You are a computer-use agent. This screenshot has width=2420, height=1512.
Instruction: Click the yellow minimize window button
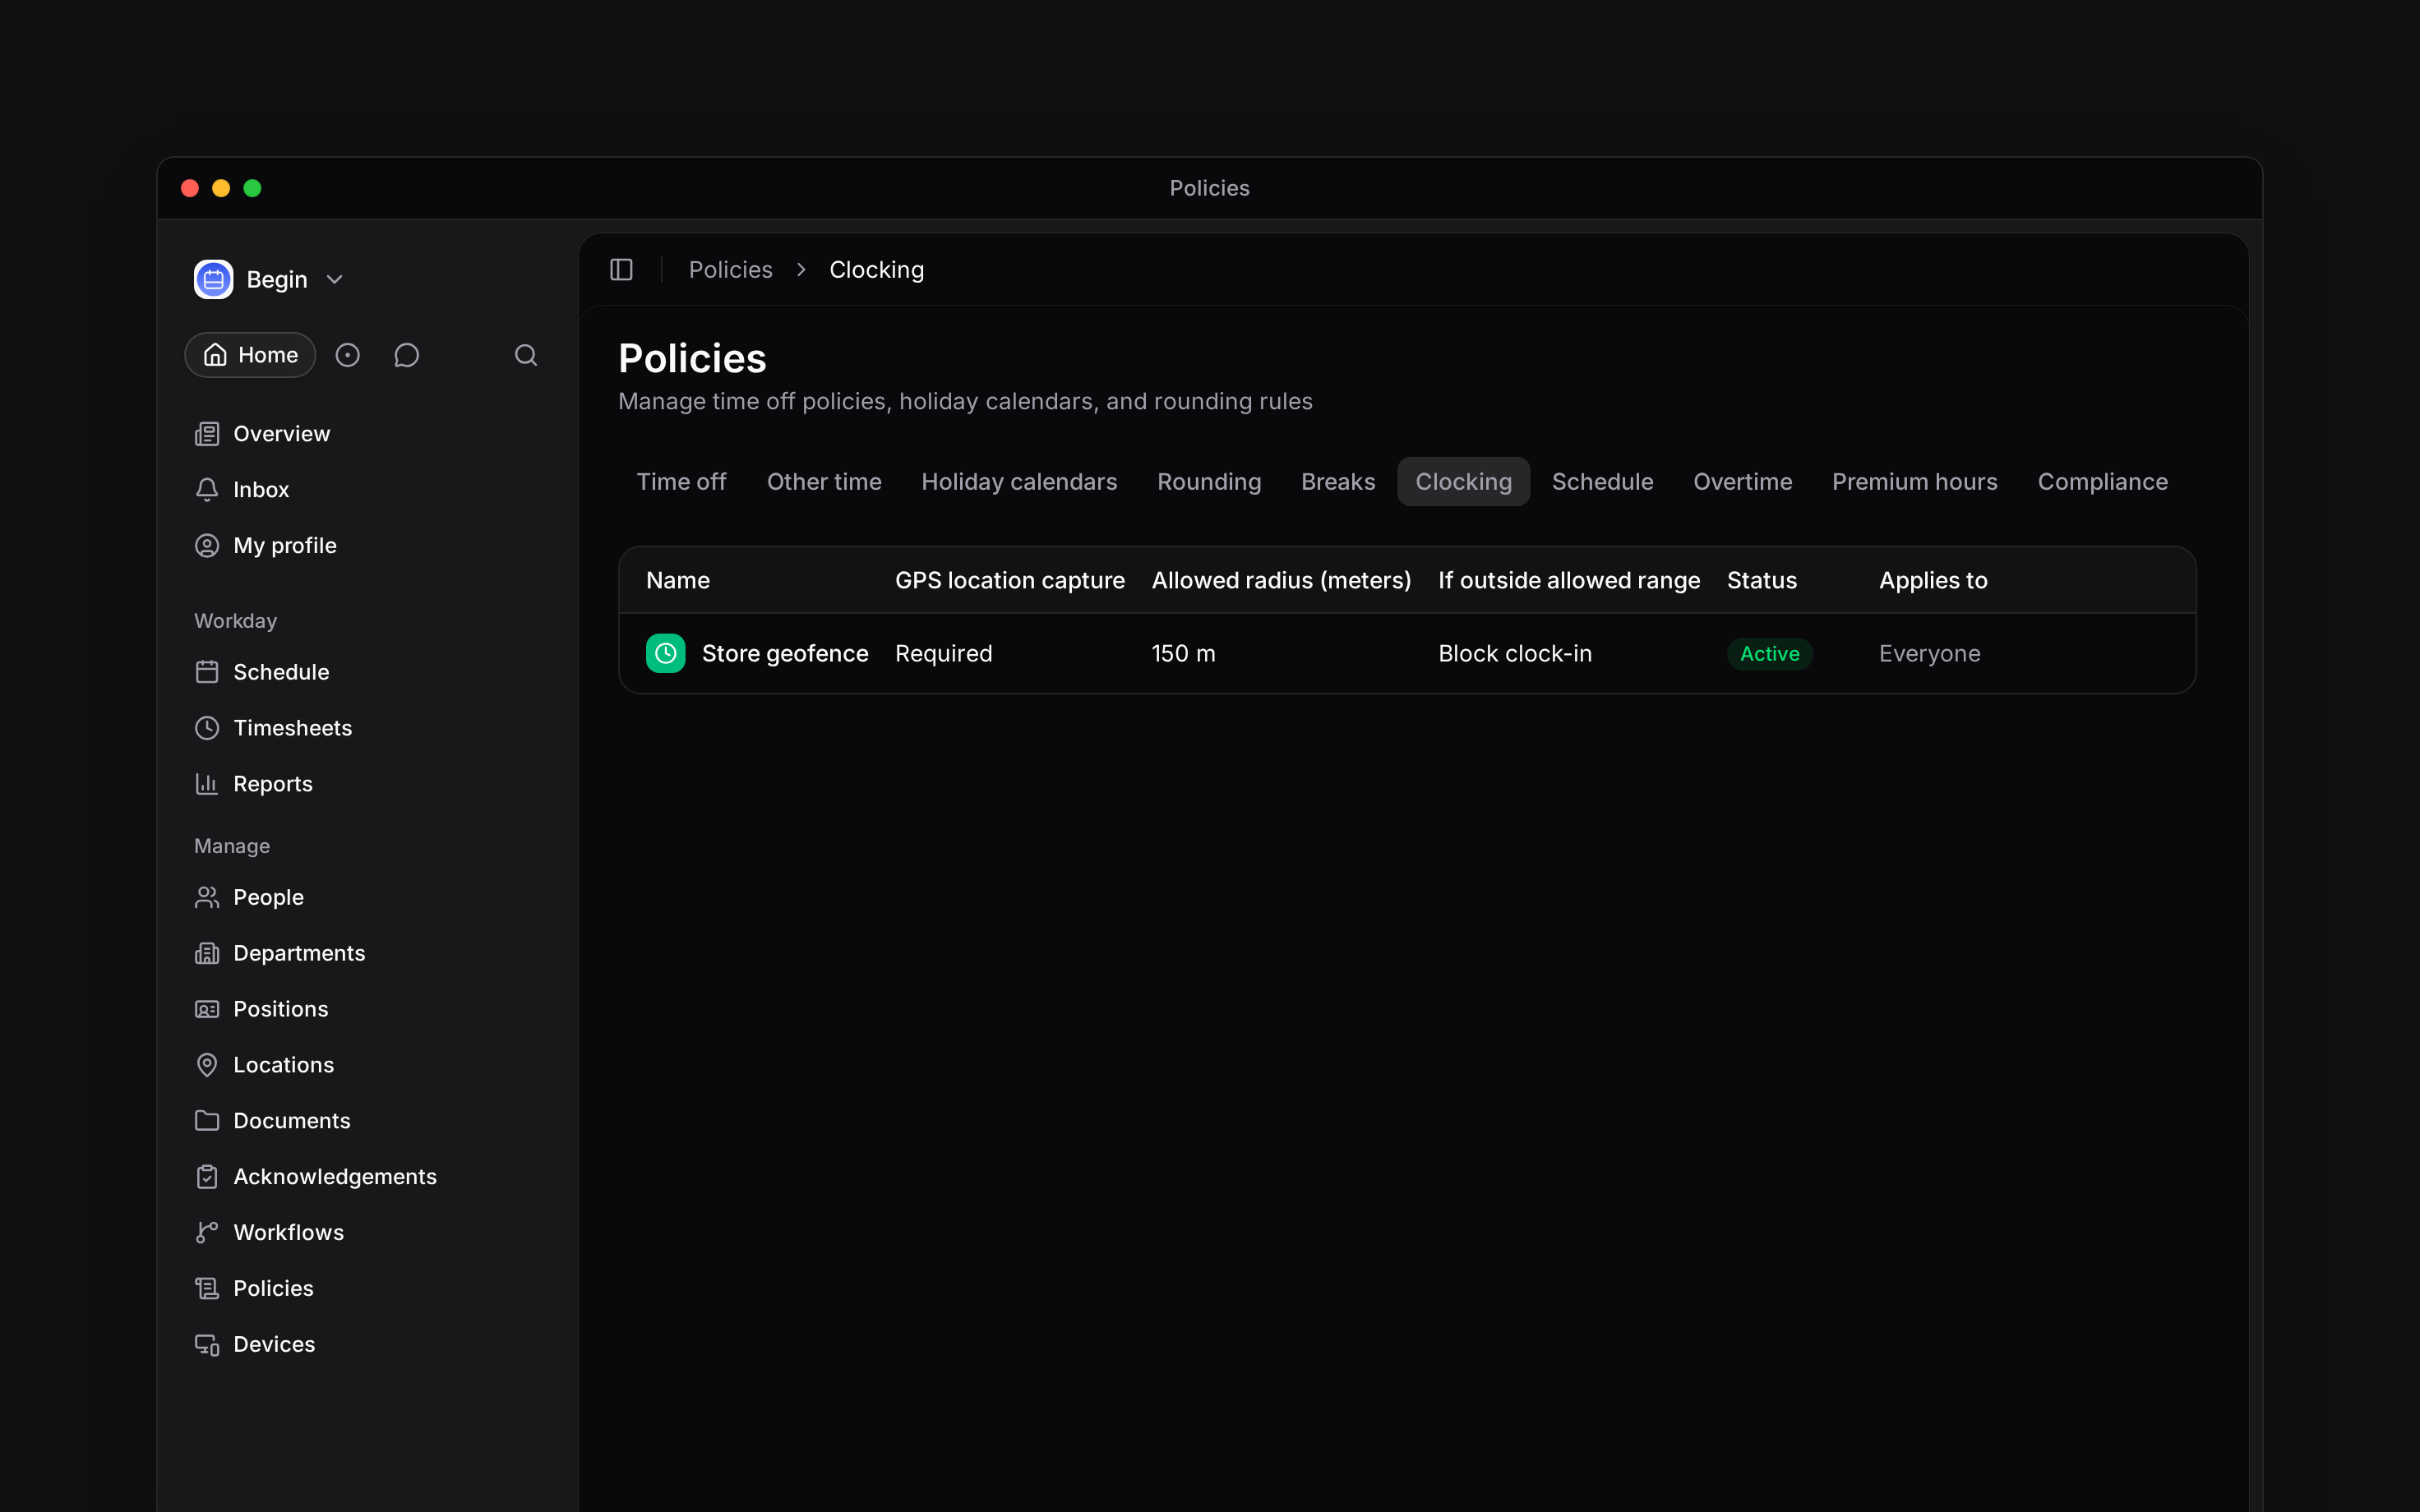pos(221,188)
